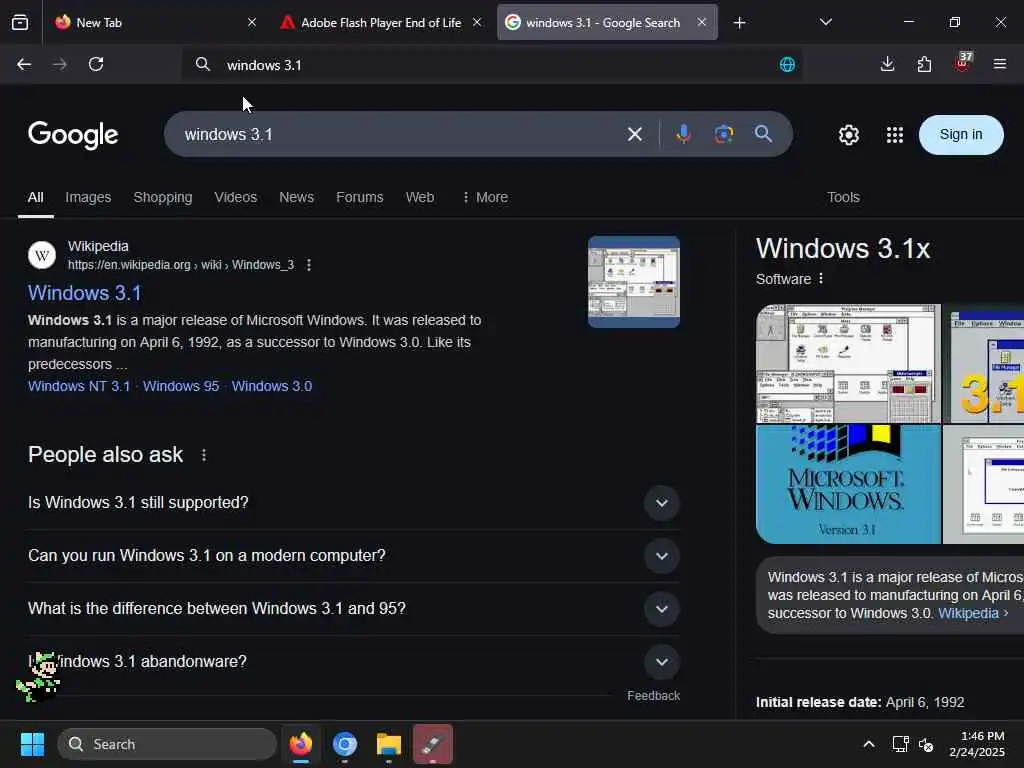Open the Program Manager screenshot in knowledge panel

pos(848,364)
